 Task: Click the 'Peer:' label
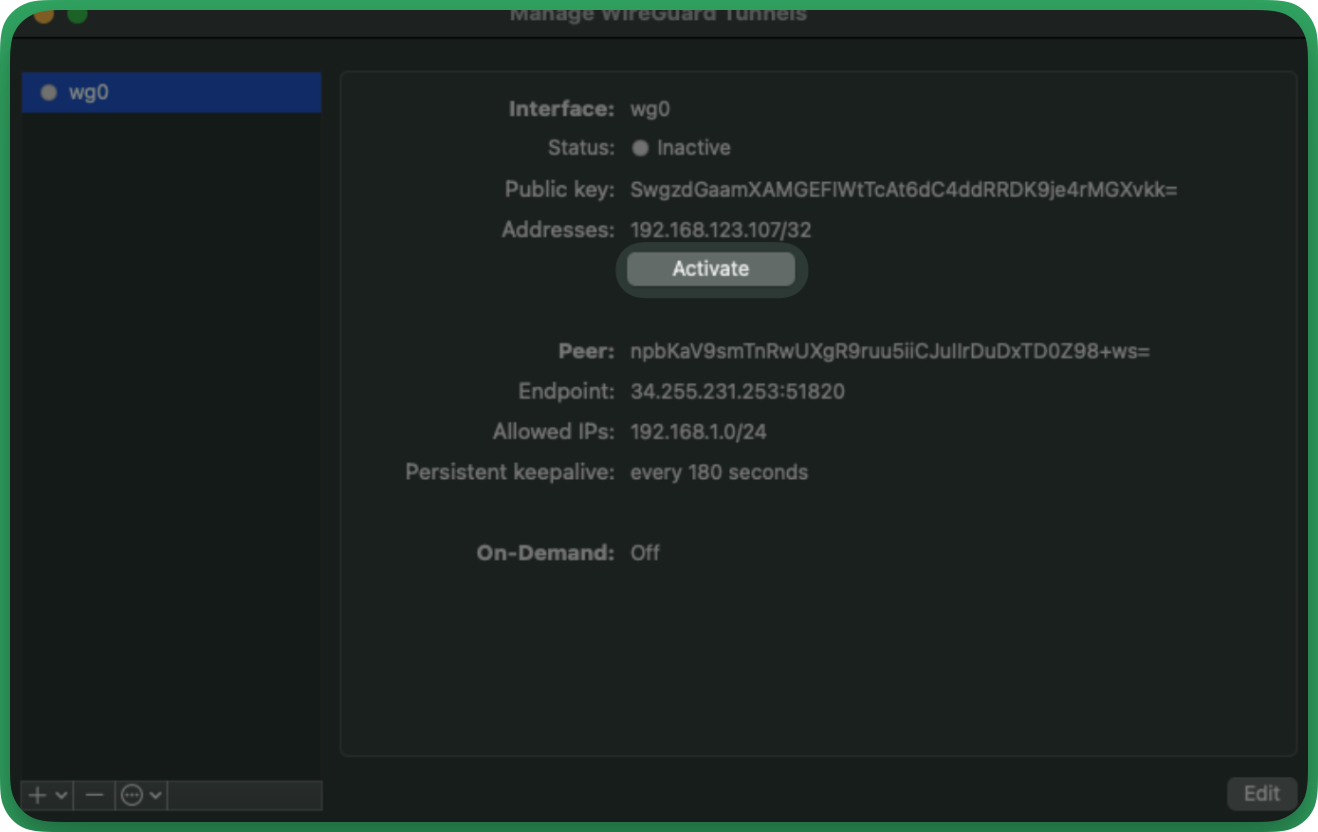click(x=586, y=352)
